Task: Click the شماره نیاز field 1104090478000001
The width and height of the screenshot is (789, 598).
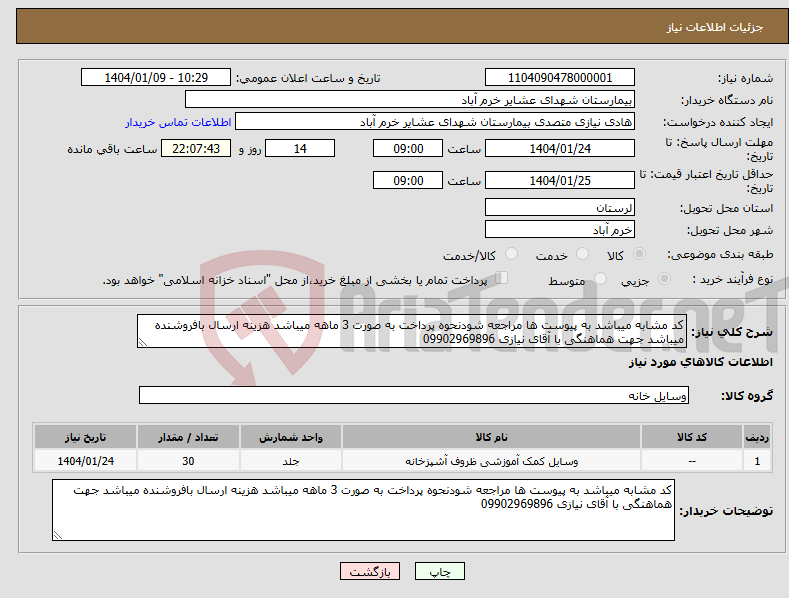Action: 560,78
